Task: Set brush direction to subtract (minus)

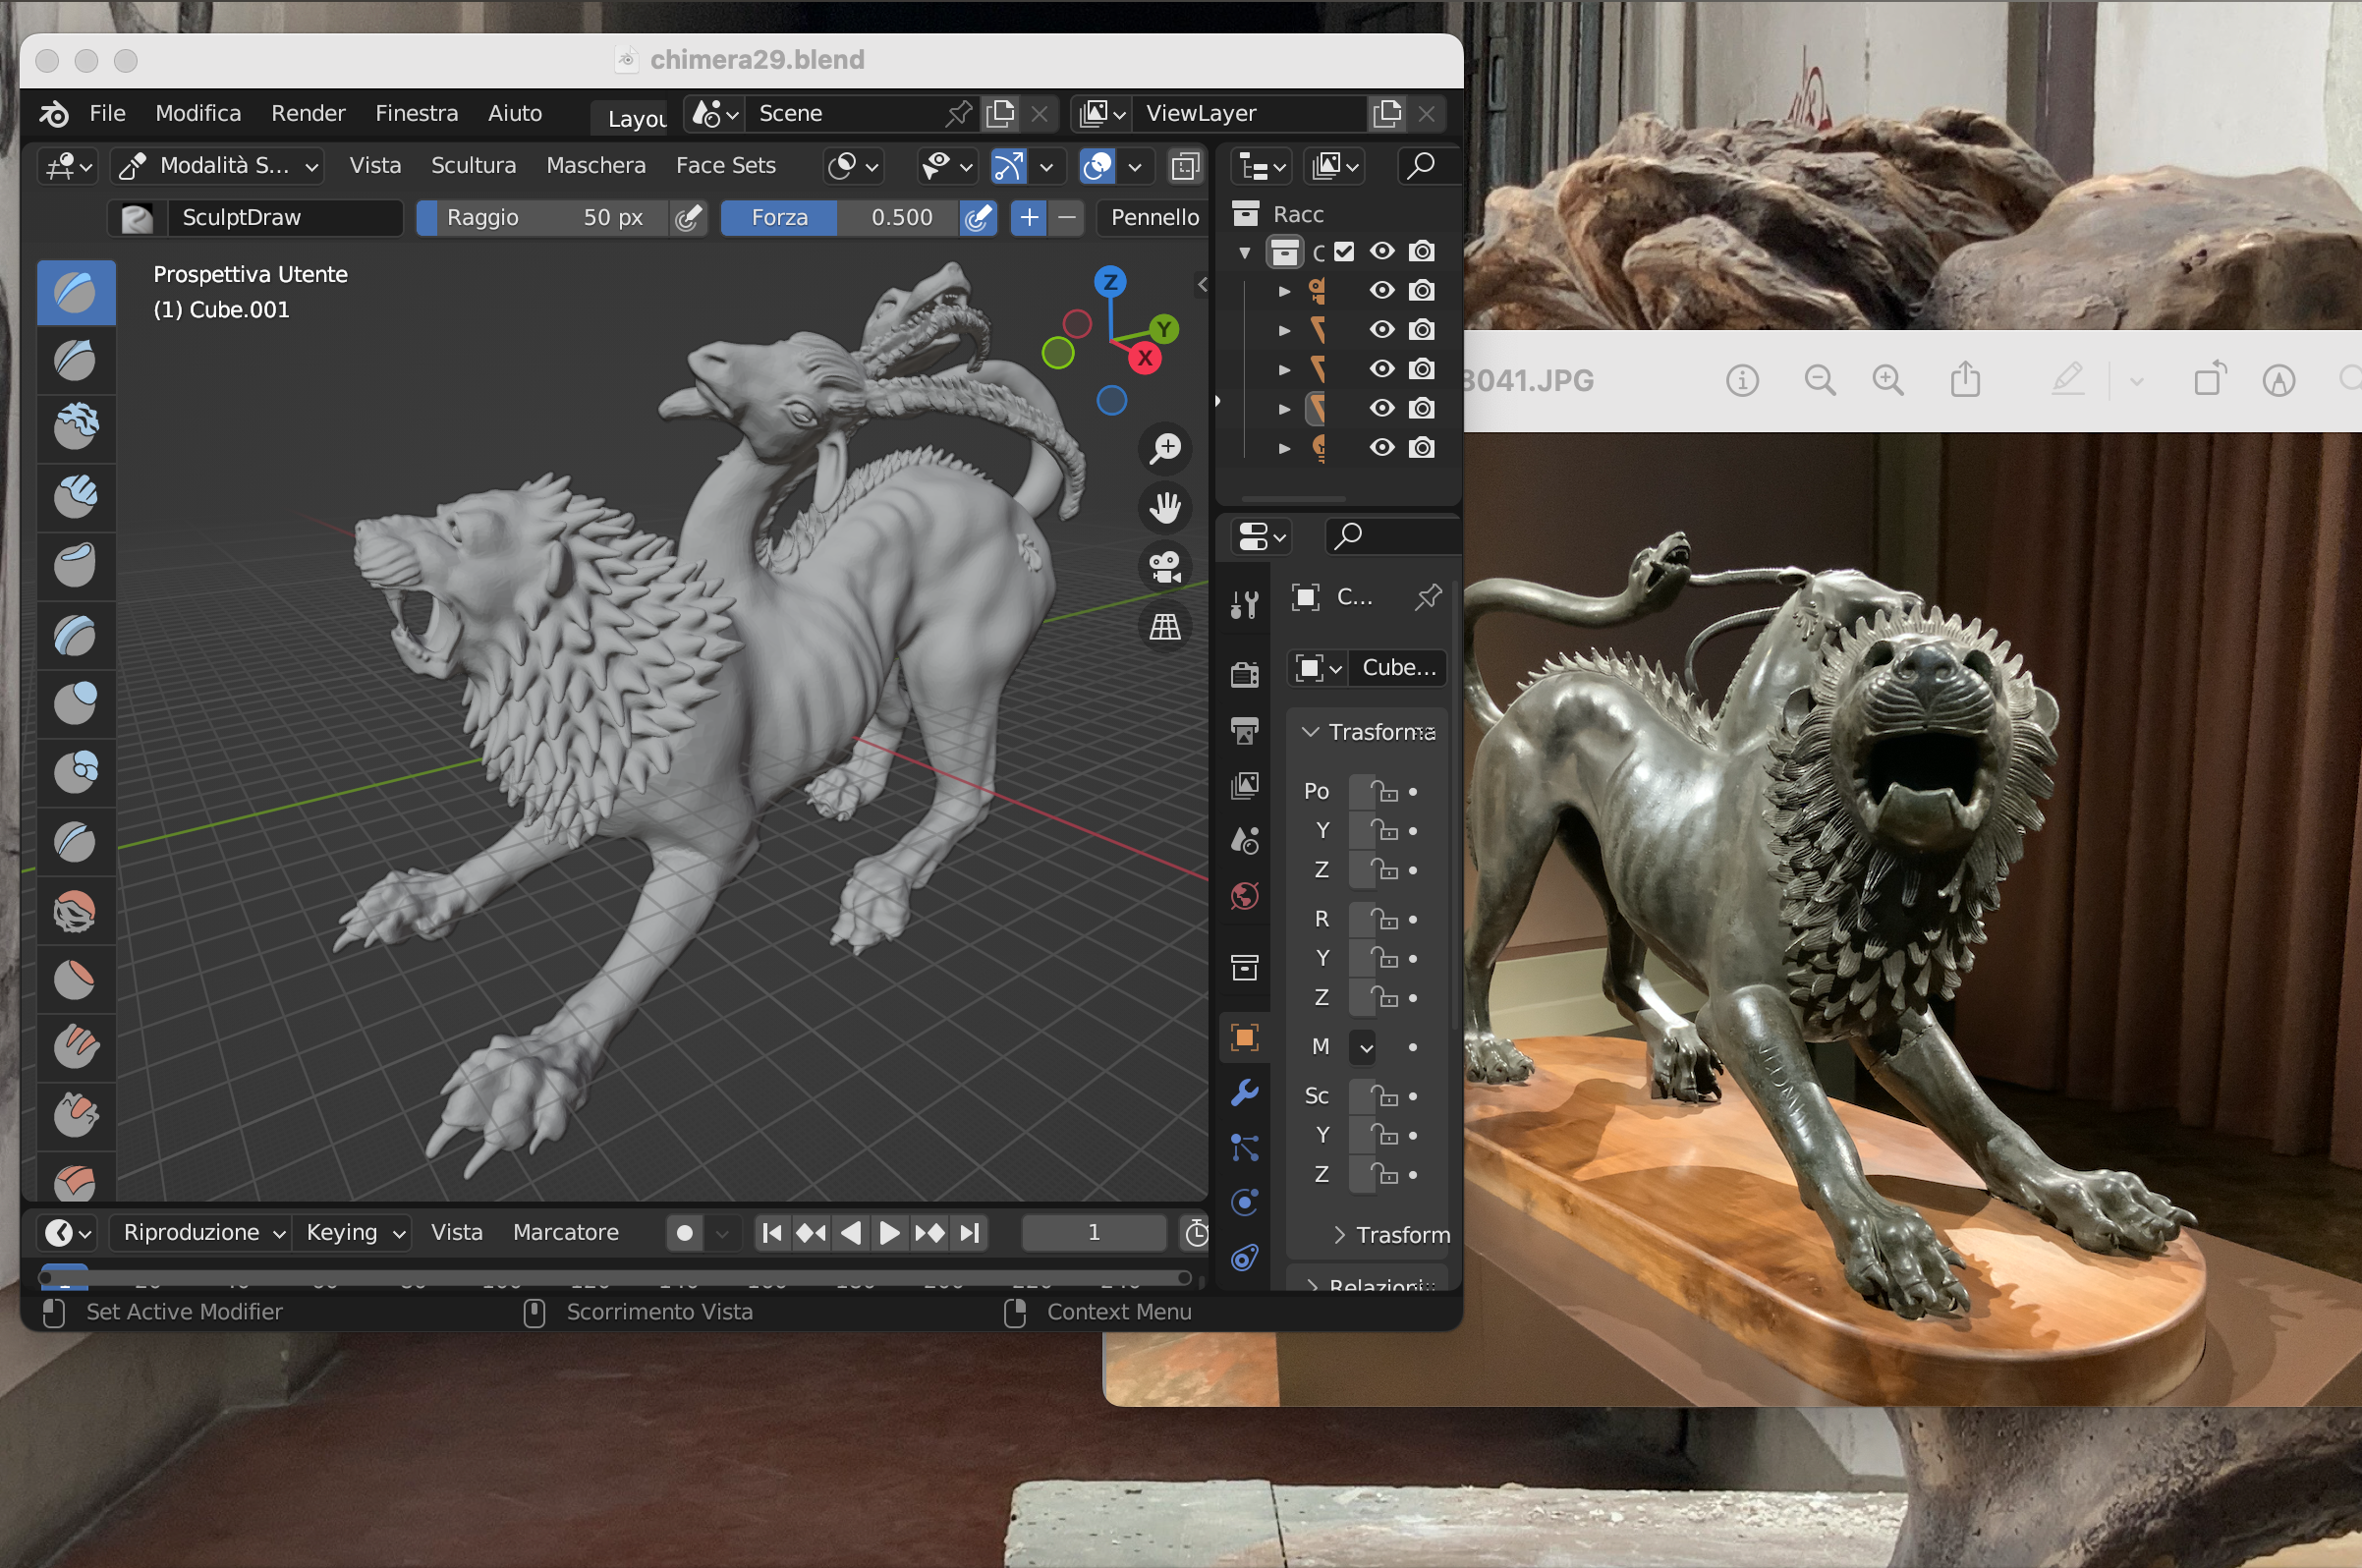Action: pyautogui.click(x=1068, y=217)
